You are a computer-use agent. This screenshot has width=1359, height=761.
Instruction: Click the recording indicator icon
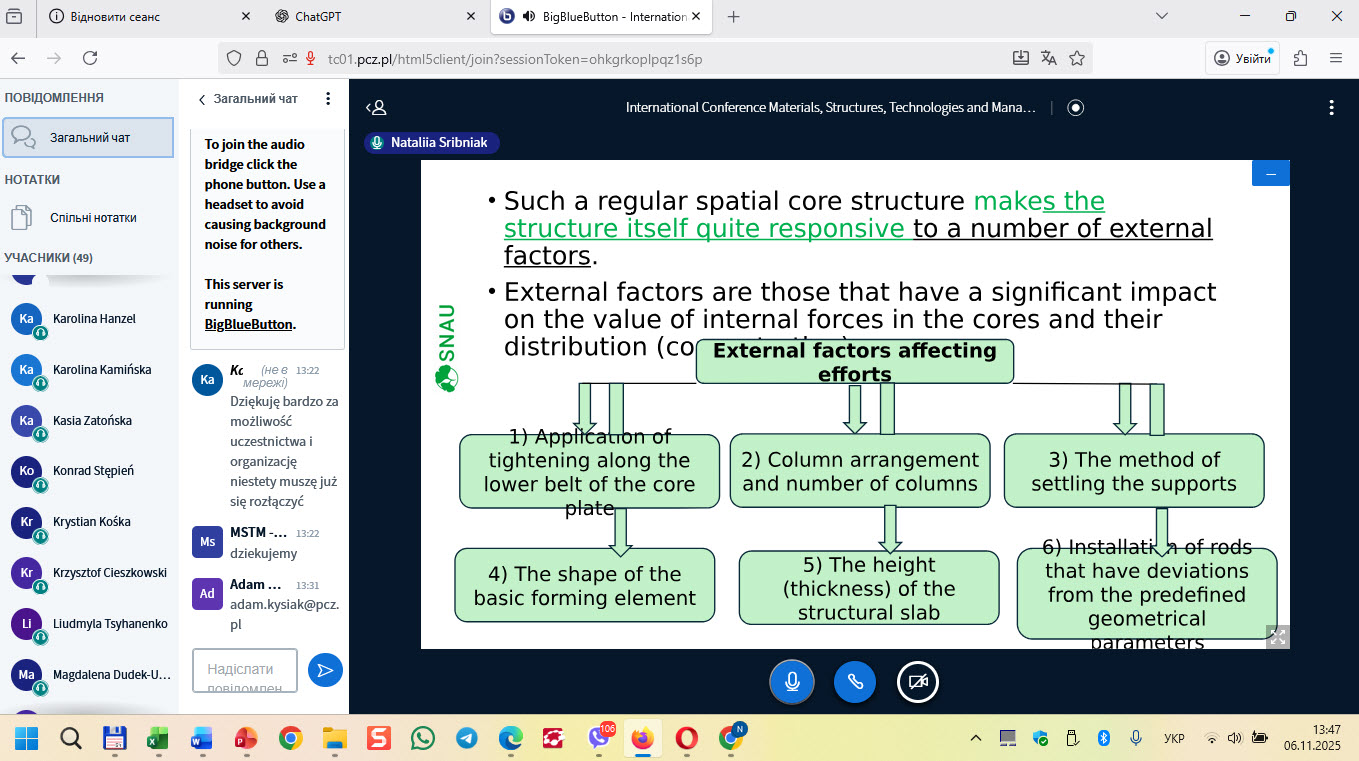(x=1076, y=108)
